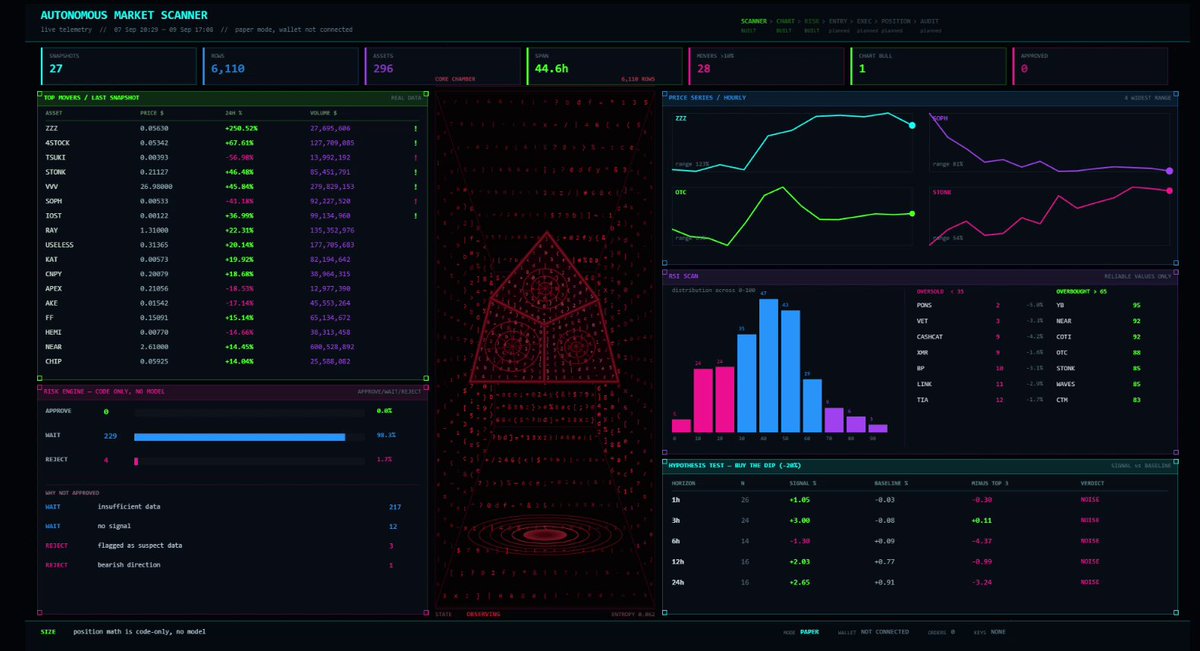Select the HEMI row in Top Movers
The height and width of the screenshot is (651, 1200).
(232, 331)
